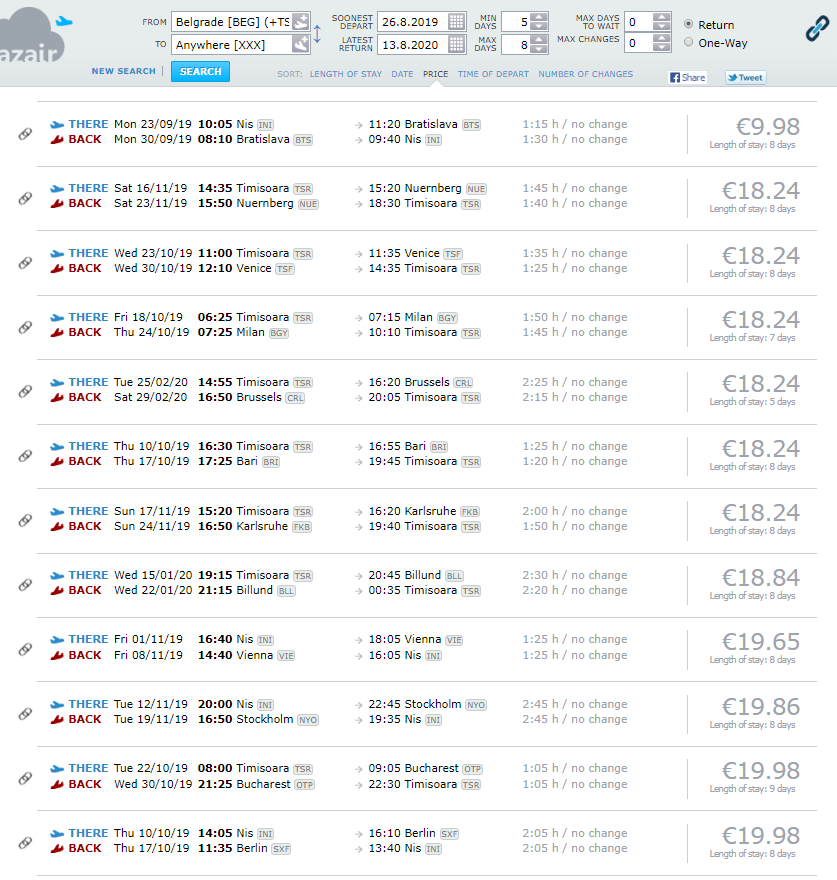Increase Min Days value
Image resolution: width=837 pixels, height=880 pixels.
pos(539,17)
